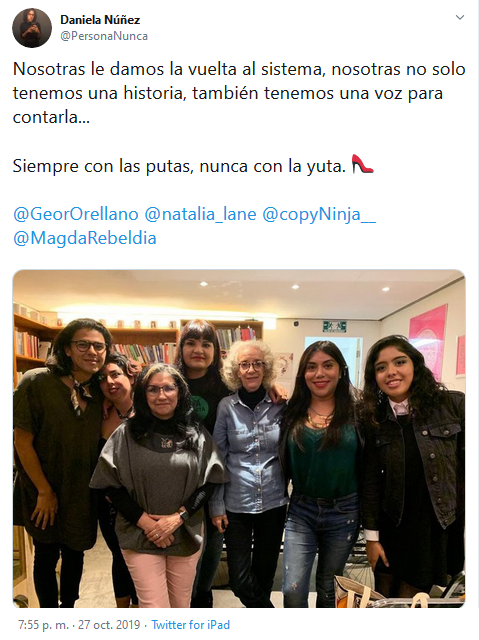The image size is (479, 640).
Task: Click the line Siempre con las putas
Action: click(x=179, y=166)
